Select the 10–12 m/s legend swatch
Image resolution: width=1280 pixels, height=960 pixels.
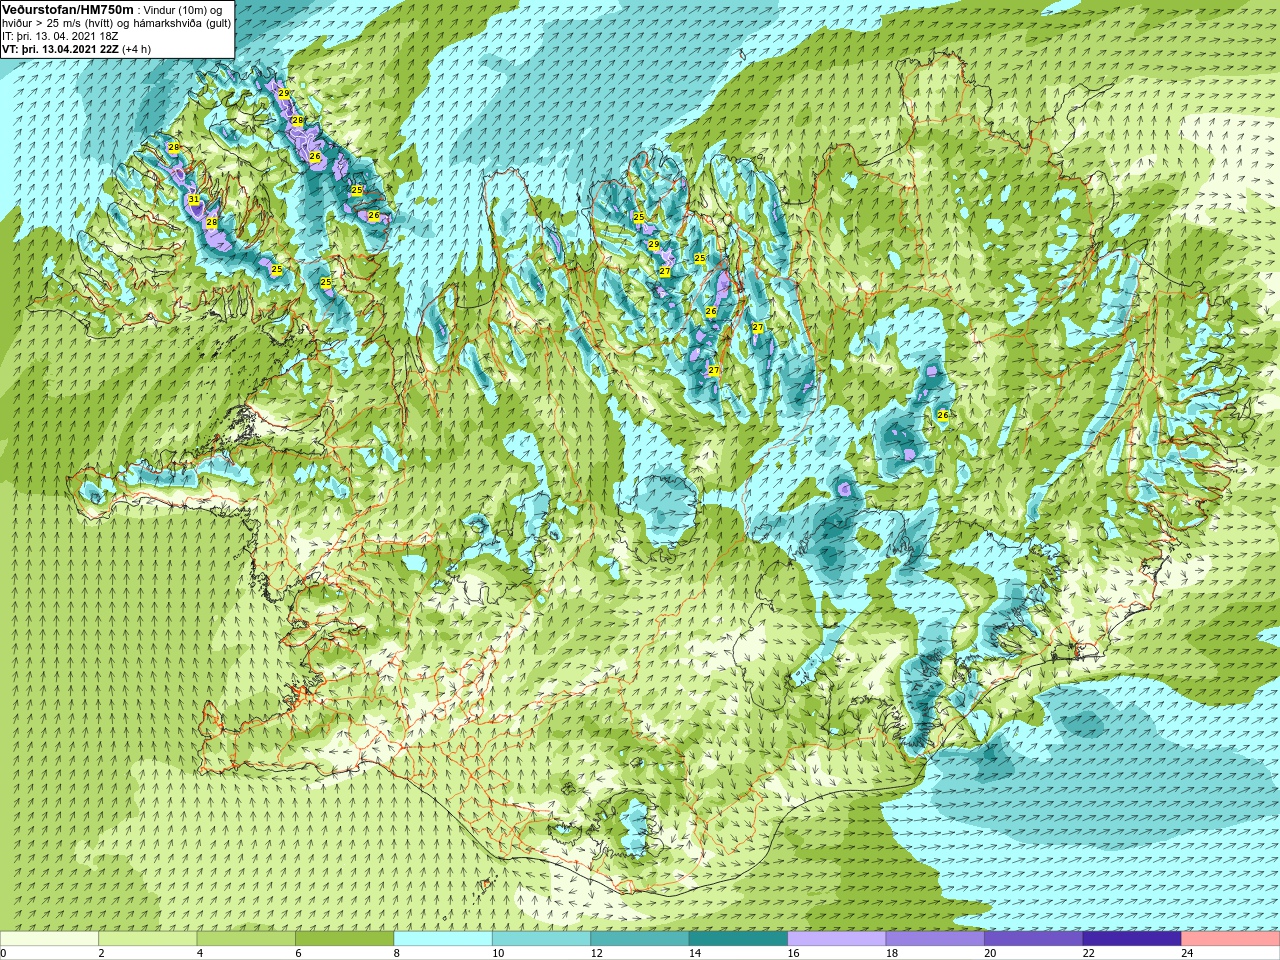541,939
